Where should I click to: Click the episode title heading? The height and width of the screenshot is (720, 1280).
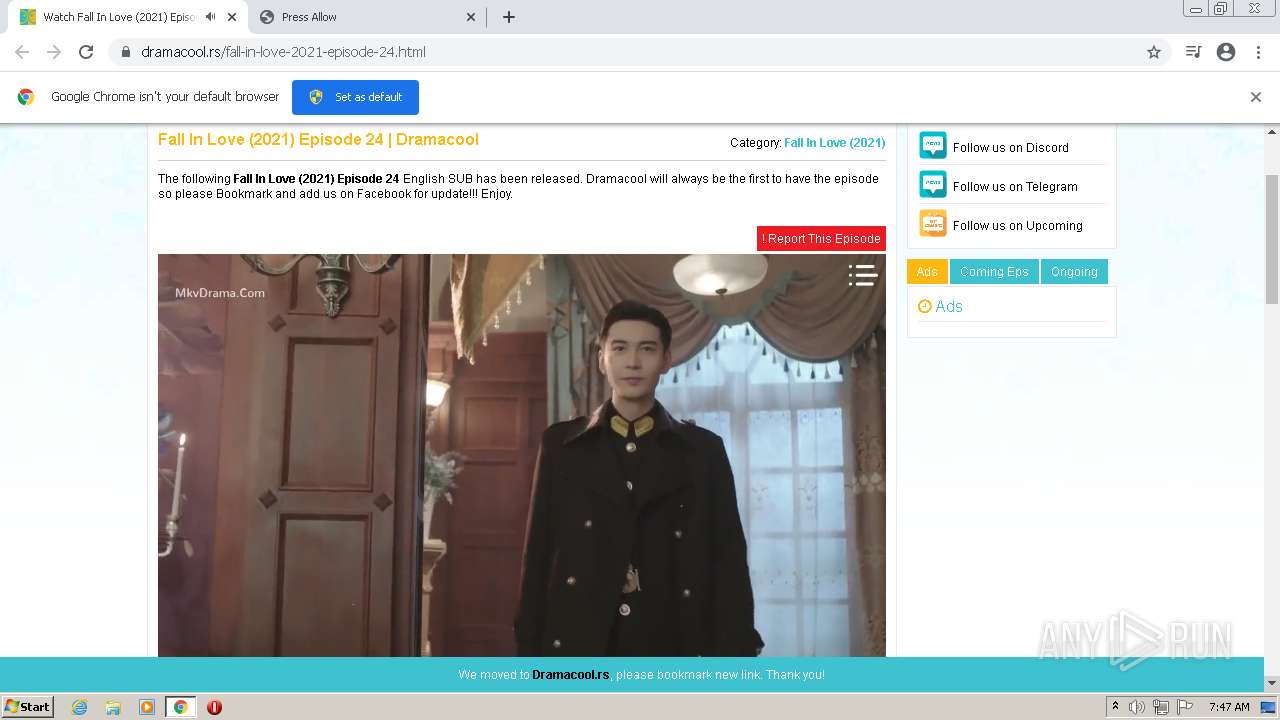[318, 140]
